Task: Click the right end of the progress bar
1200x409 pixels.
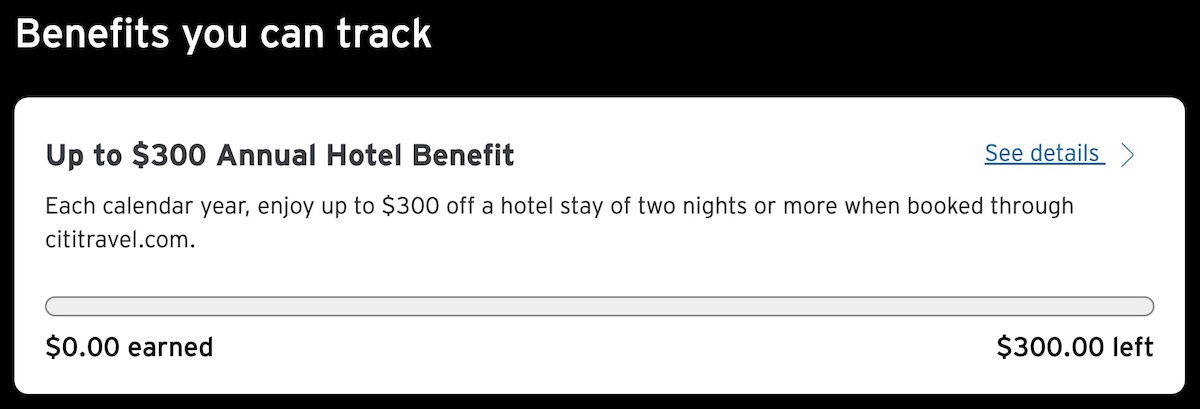Action: click(x=1148, y=306)
